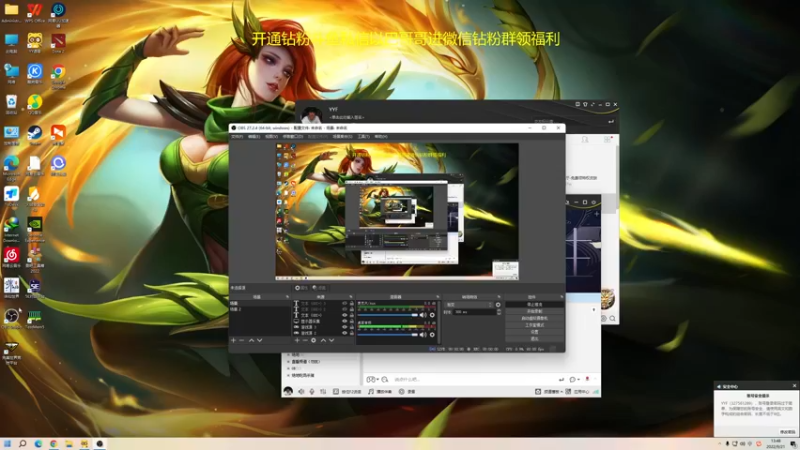
Task: Click the OBS icon in the taskbar
Action: point(99,444)
